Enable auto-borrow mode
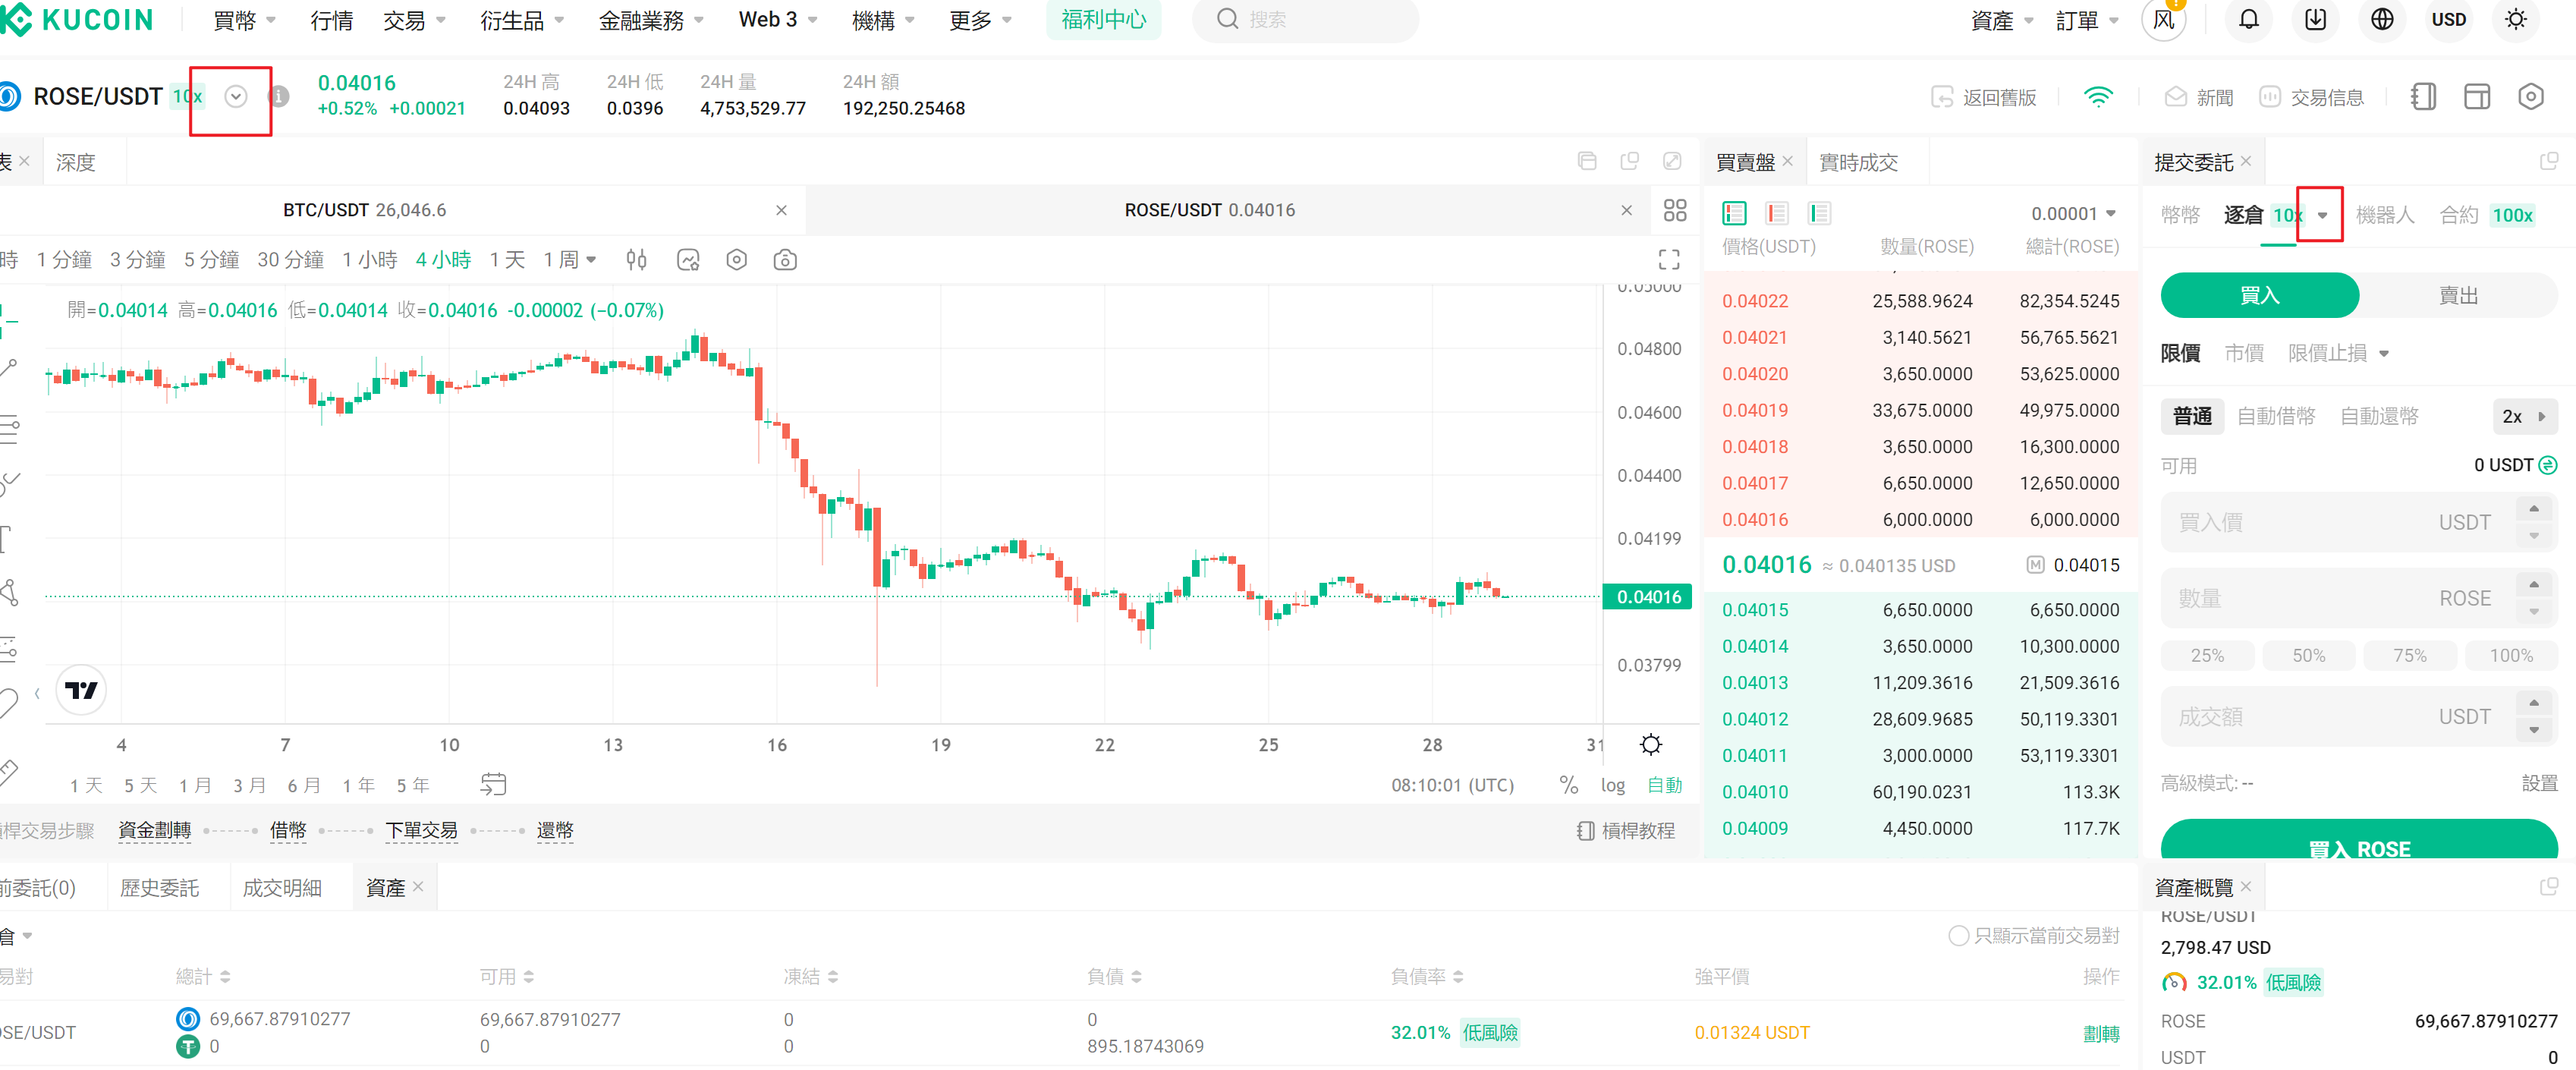2576x1070 pixels. click(x=2276, y=416)
